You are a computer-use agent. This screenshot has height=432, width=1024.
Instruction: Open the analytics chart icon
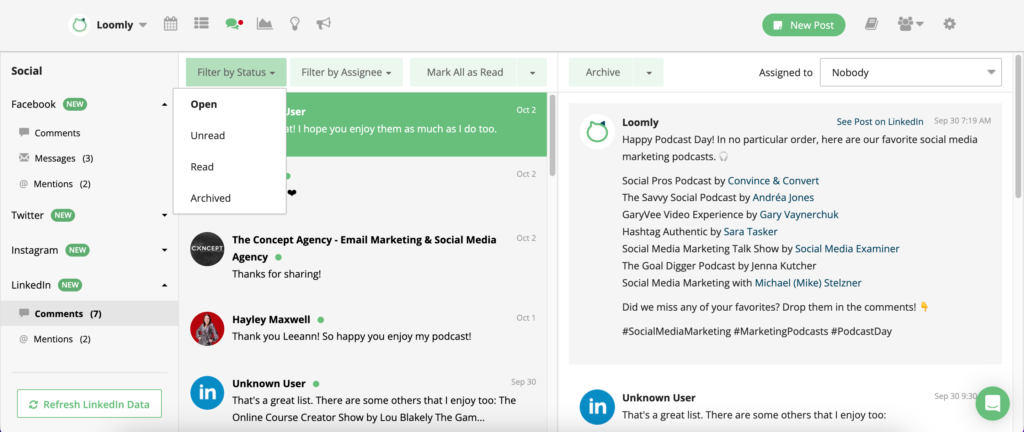(264, 24)
